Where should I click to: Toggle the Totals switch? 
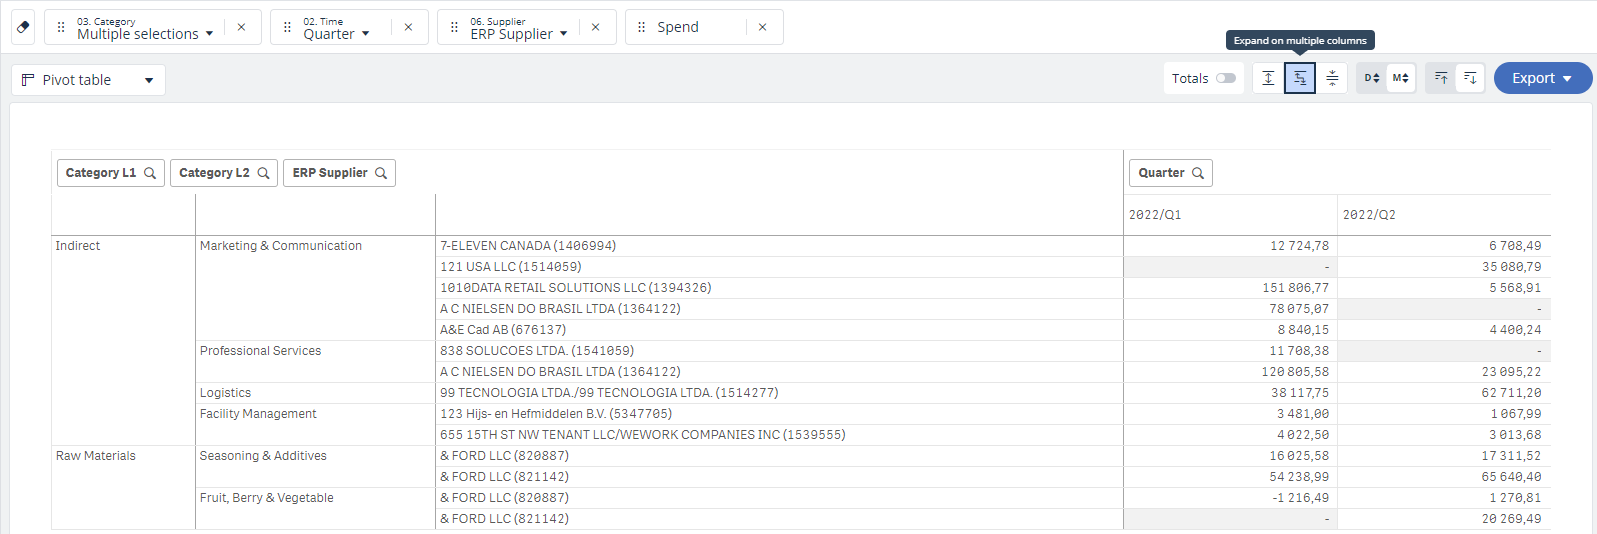(x=1225, y=78)
